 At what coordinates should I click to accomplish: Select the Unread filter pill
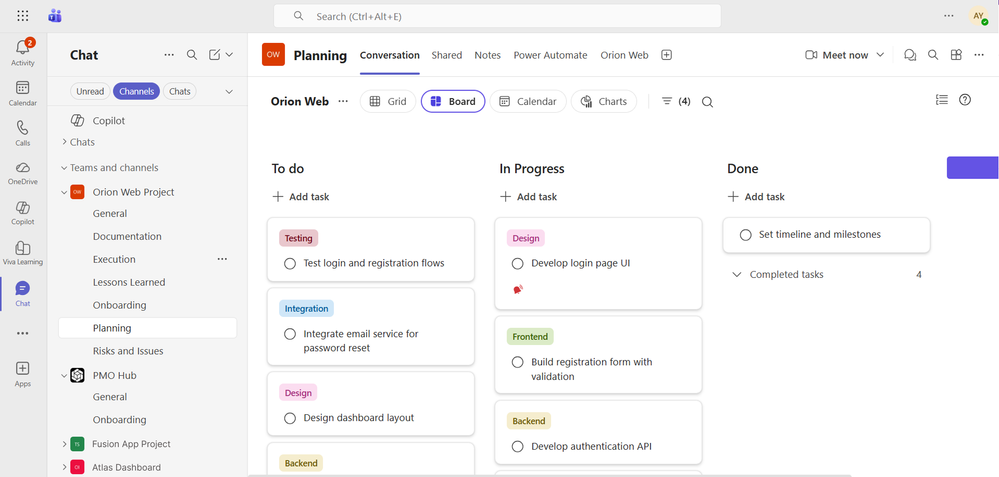point(90,91)
